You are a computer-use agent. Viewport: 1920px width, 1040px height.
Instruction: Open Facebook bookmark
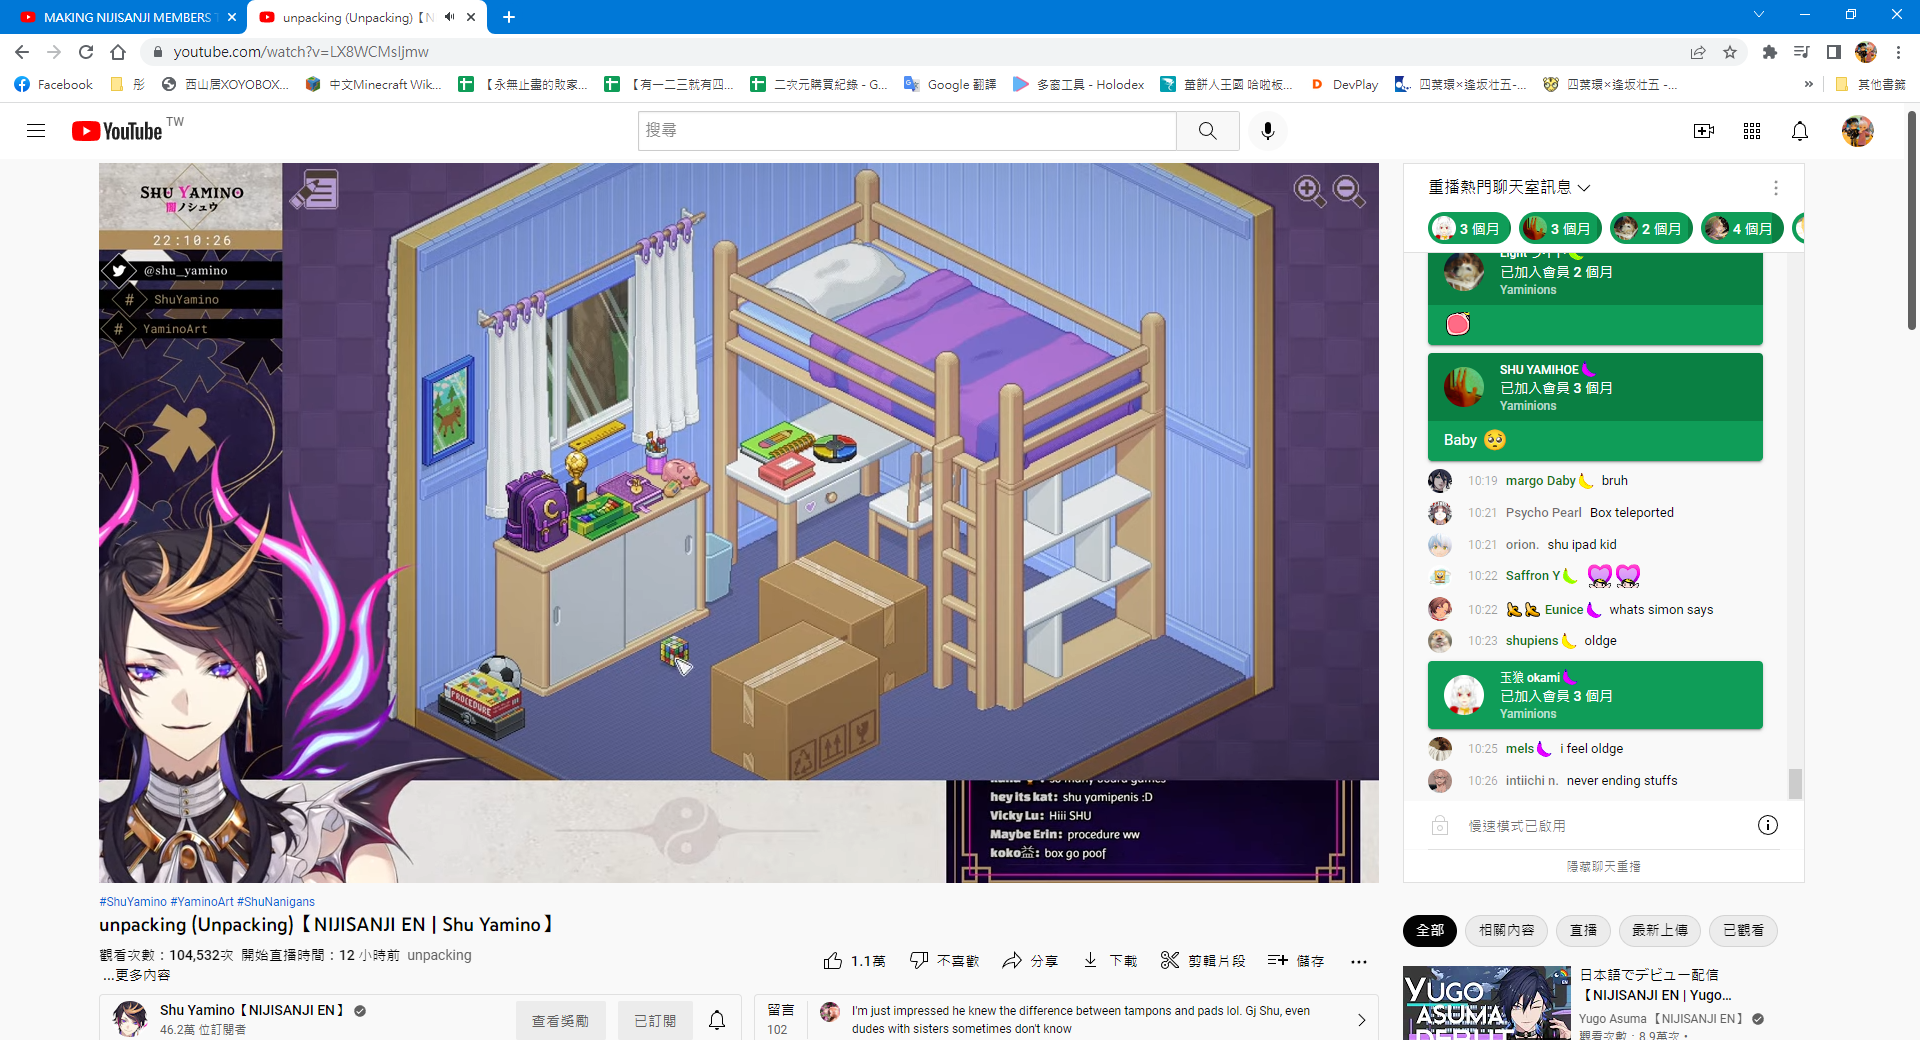coord(54,85)
